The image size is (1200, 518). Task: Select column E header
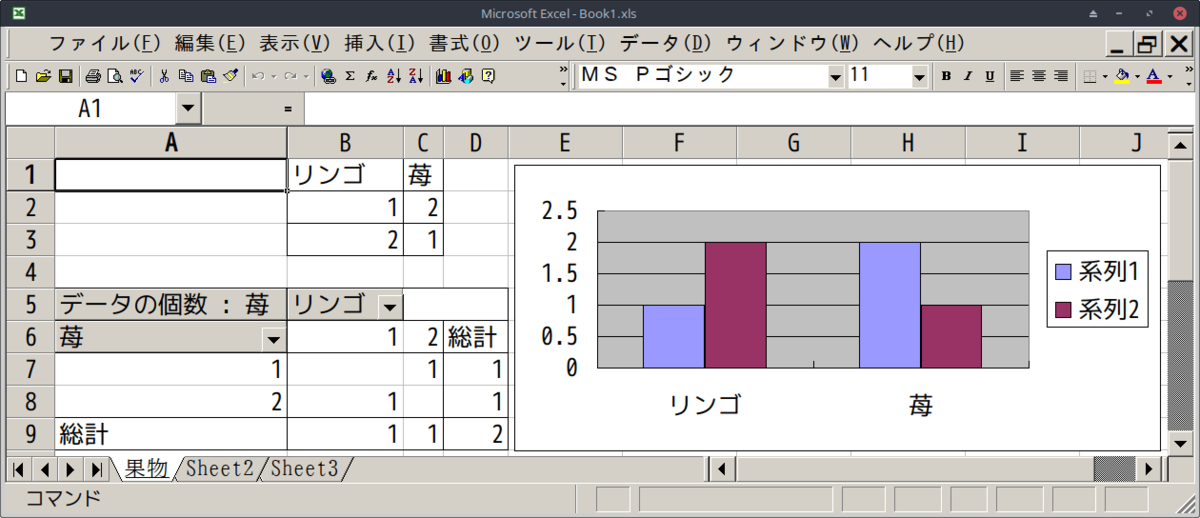pyautogui.click(x=565, y=142)
